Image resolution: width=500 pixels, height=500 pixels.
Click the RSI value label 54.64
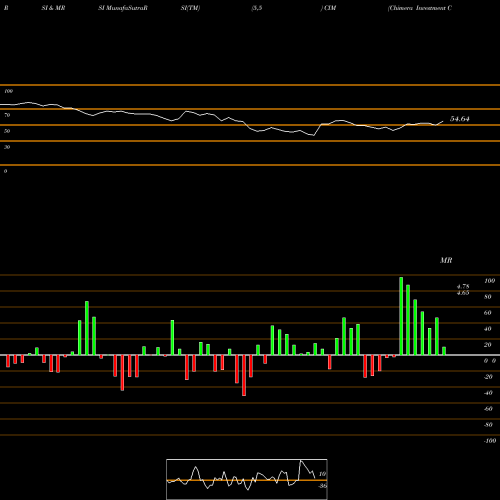[x=460, y=119]
